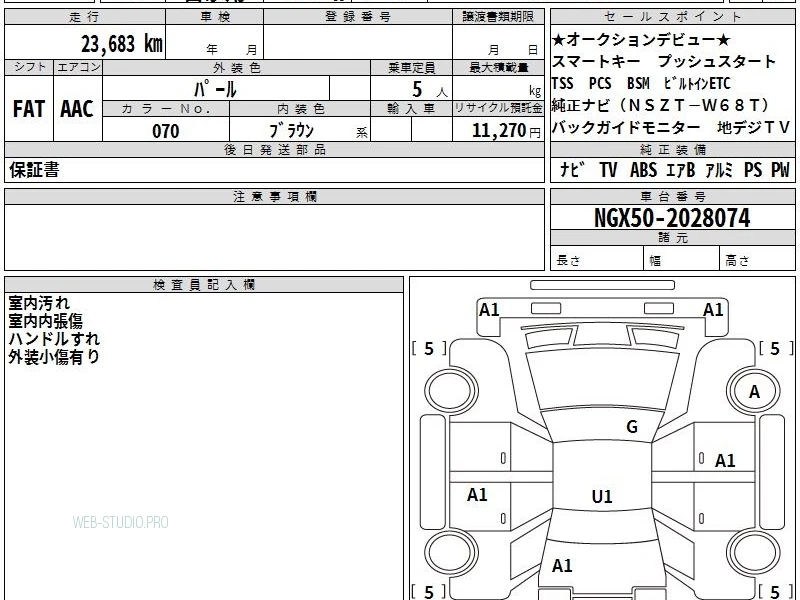Select the 乗車定員 header
The width and height of the screenshot is (800, 600).
point(411,67)
